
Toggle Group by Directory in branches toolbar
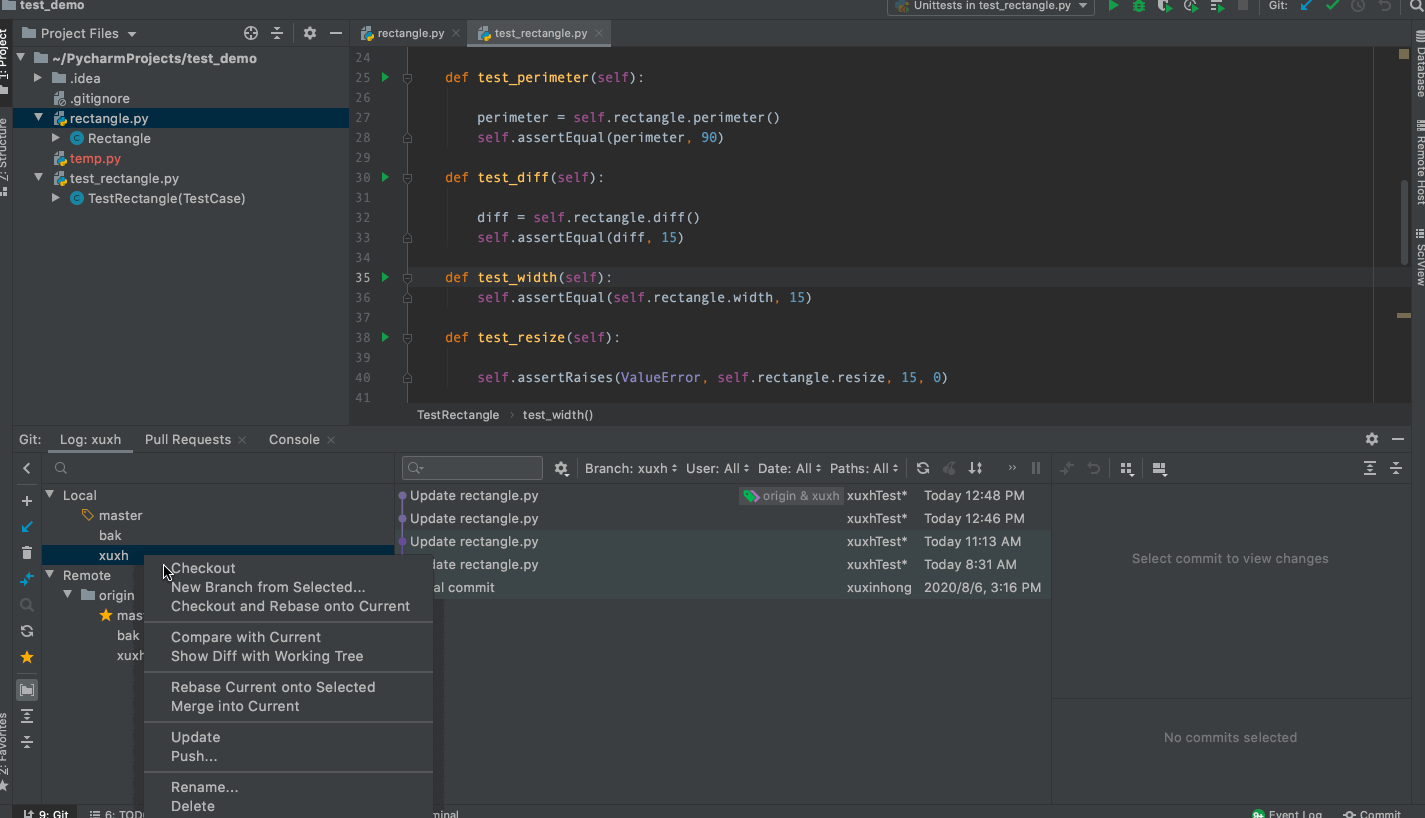(x=27, y=690)
